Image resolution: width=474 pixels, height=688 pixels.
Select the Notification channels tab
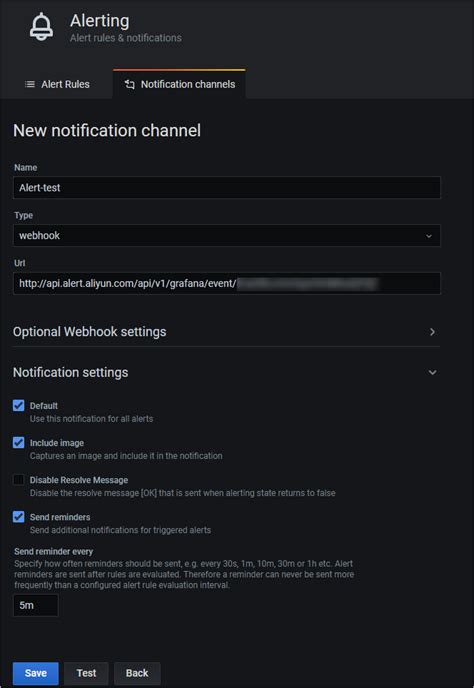pyautogui.click(x=179, y=84)
